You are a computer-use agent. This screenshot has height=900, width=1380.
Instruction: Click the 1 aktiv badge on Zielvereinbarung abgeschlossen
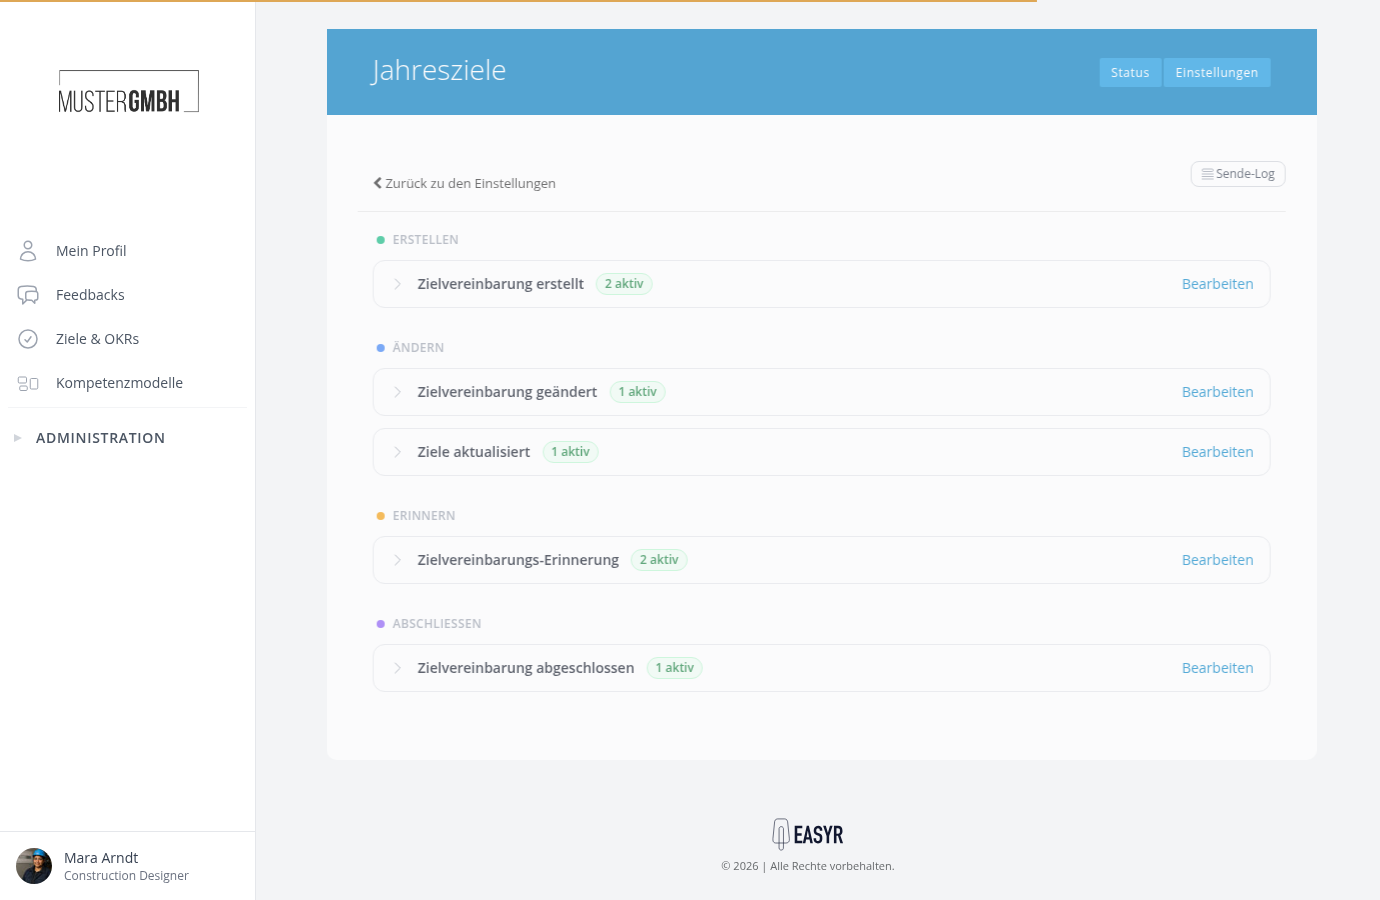click(675, 668)
